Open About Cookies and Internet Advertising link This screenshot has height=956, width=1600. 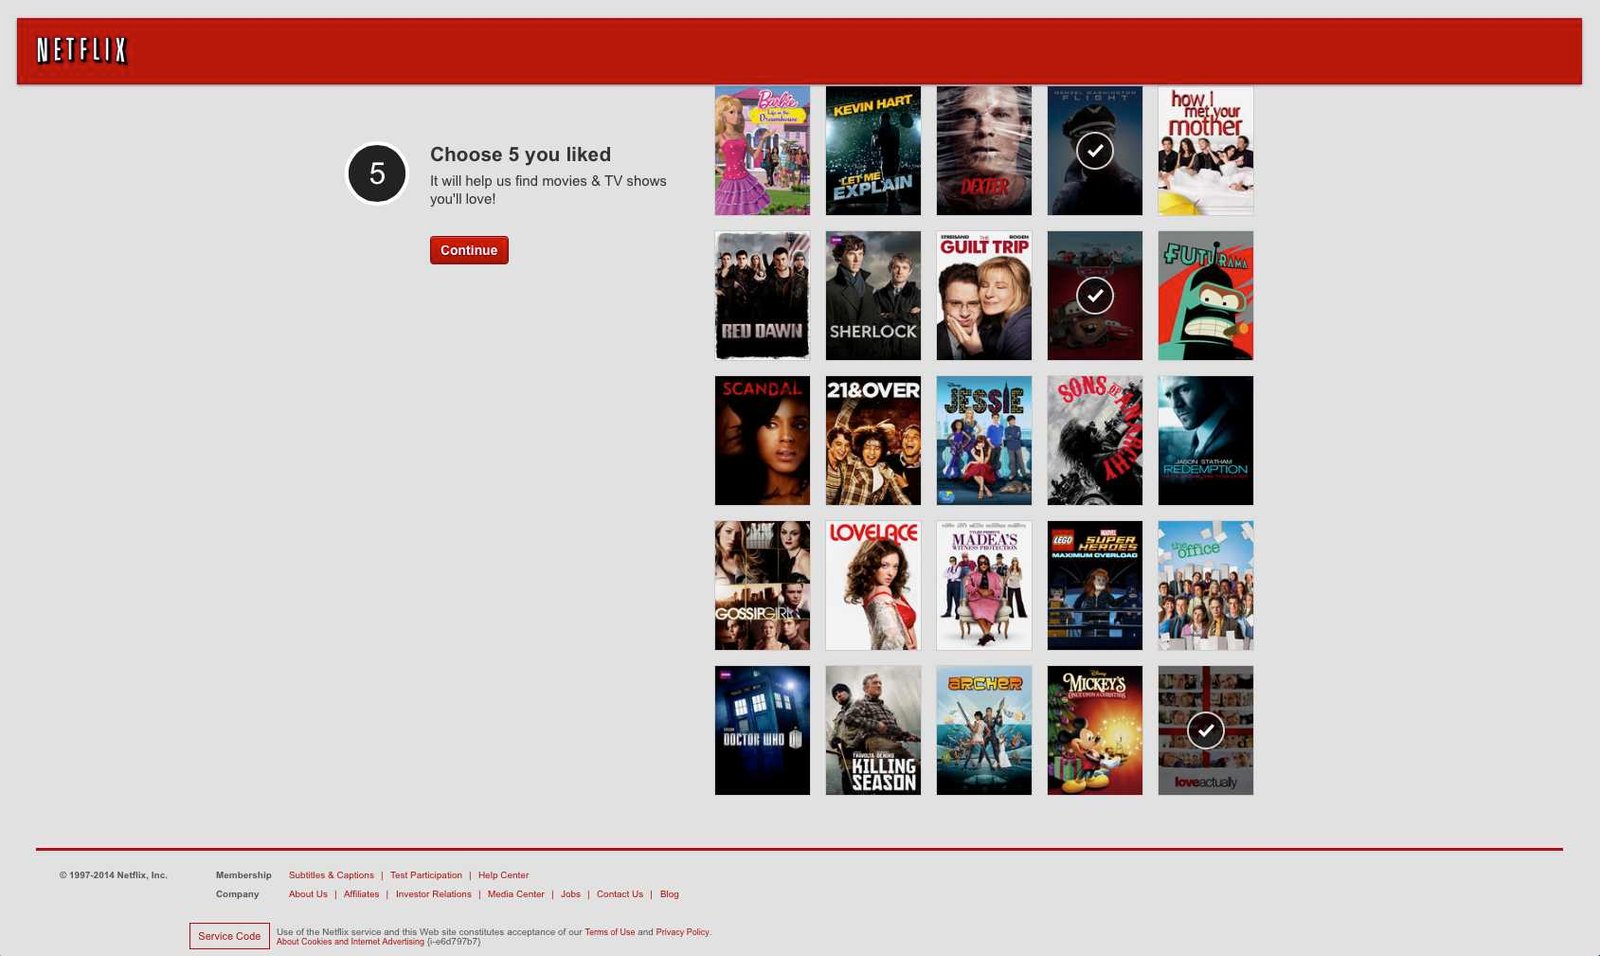[x=350, y=941]
